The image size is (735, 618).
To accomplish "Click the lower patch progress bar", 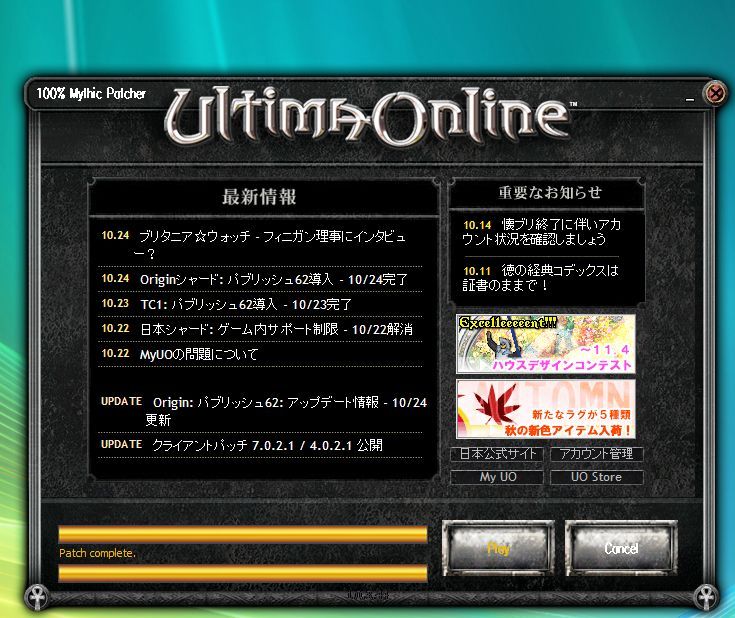I will 243,573.
